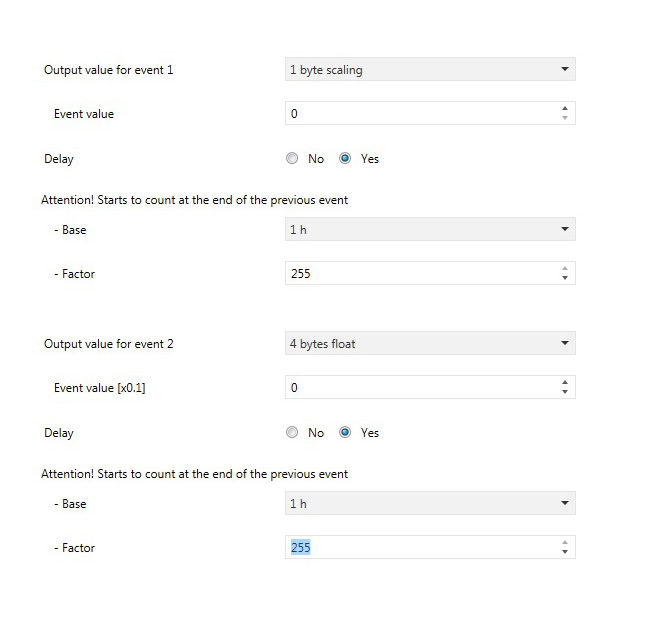Viewport: 650px width, 625px height.
Task: Click the event 1 Event value field
Action: pos(420,114)
